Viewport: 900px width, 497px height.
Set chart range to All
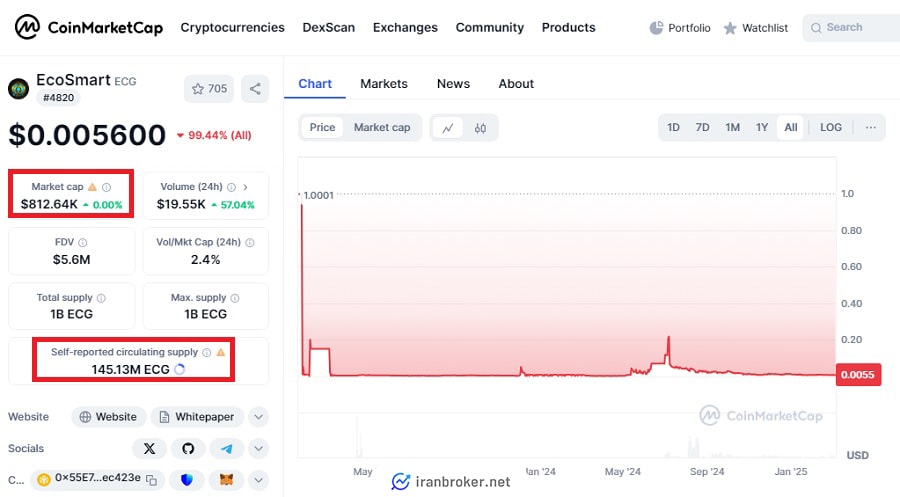point(791,127)
